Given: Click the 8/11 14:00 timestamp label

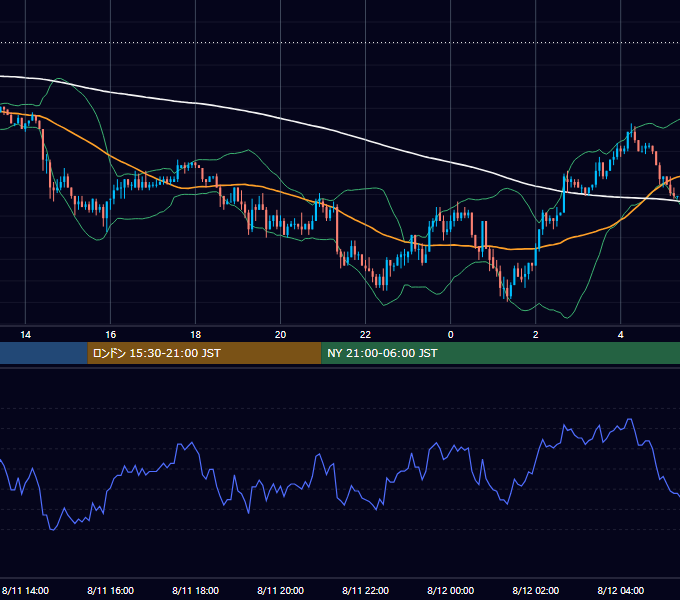Looking at the screenshot, I should point(26,590).
